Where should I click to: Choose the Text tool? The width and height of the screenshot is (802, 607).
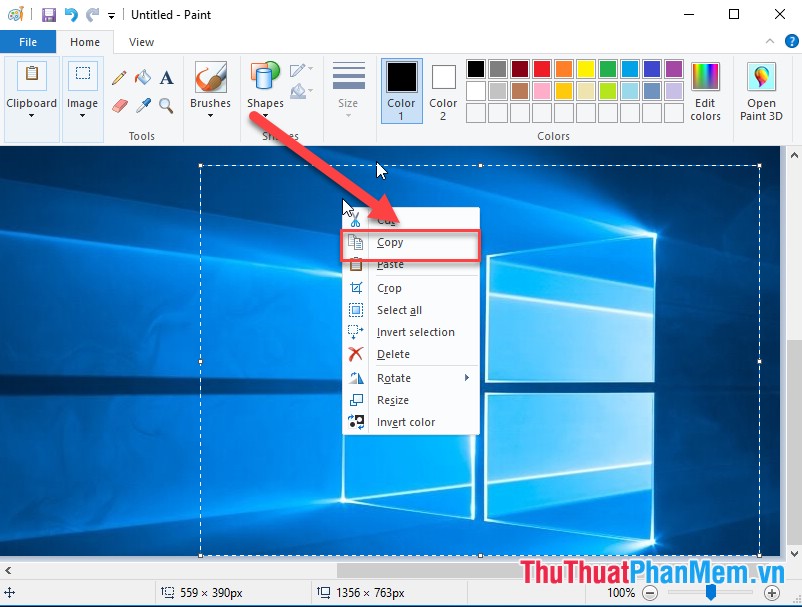(x=166, y=77)
